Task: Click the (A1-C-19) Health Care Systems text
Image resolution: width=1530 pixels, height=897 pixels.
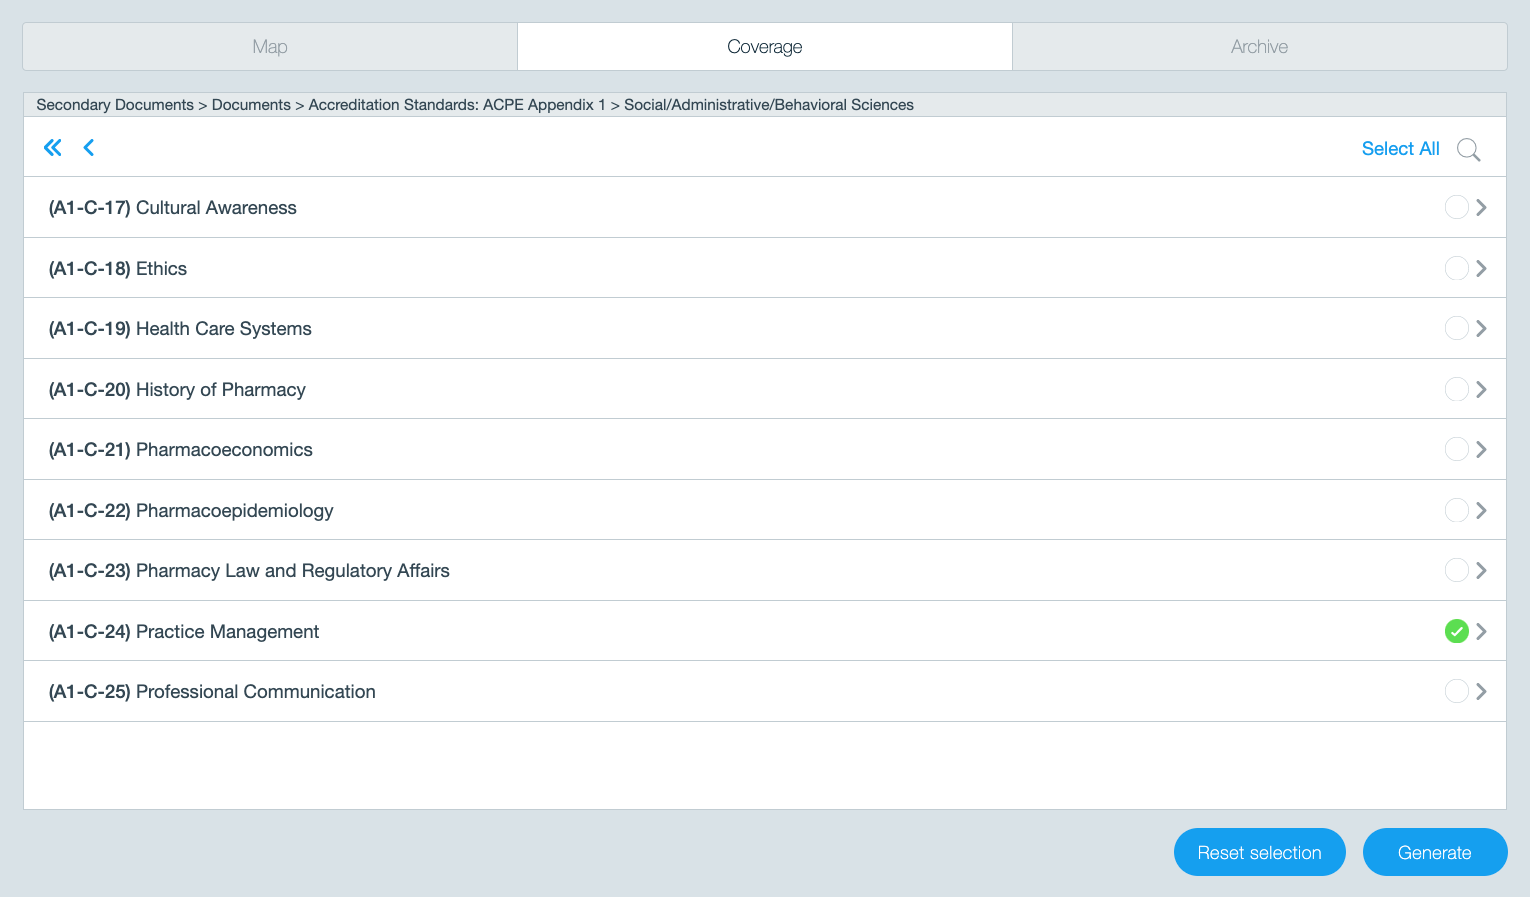Action: pos(180,329)
